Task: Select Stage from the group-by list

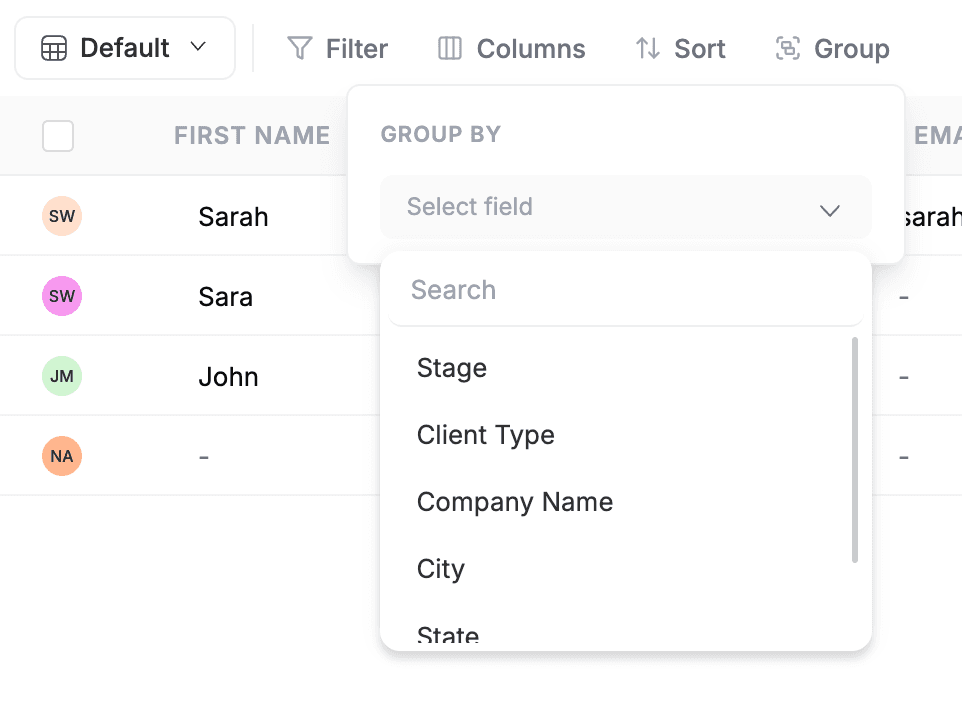Action: pos(452,368)
